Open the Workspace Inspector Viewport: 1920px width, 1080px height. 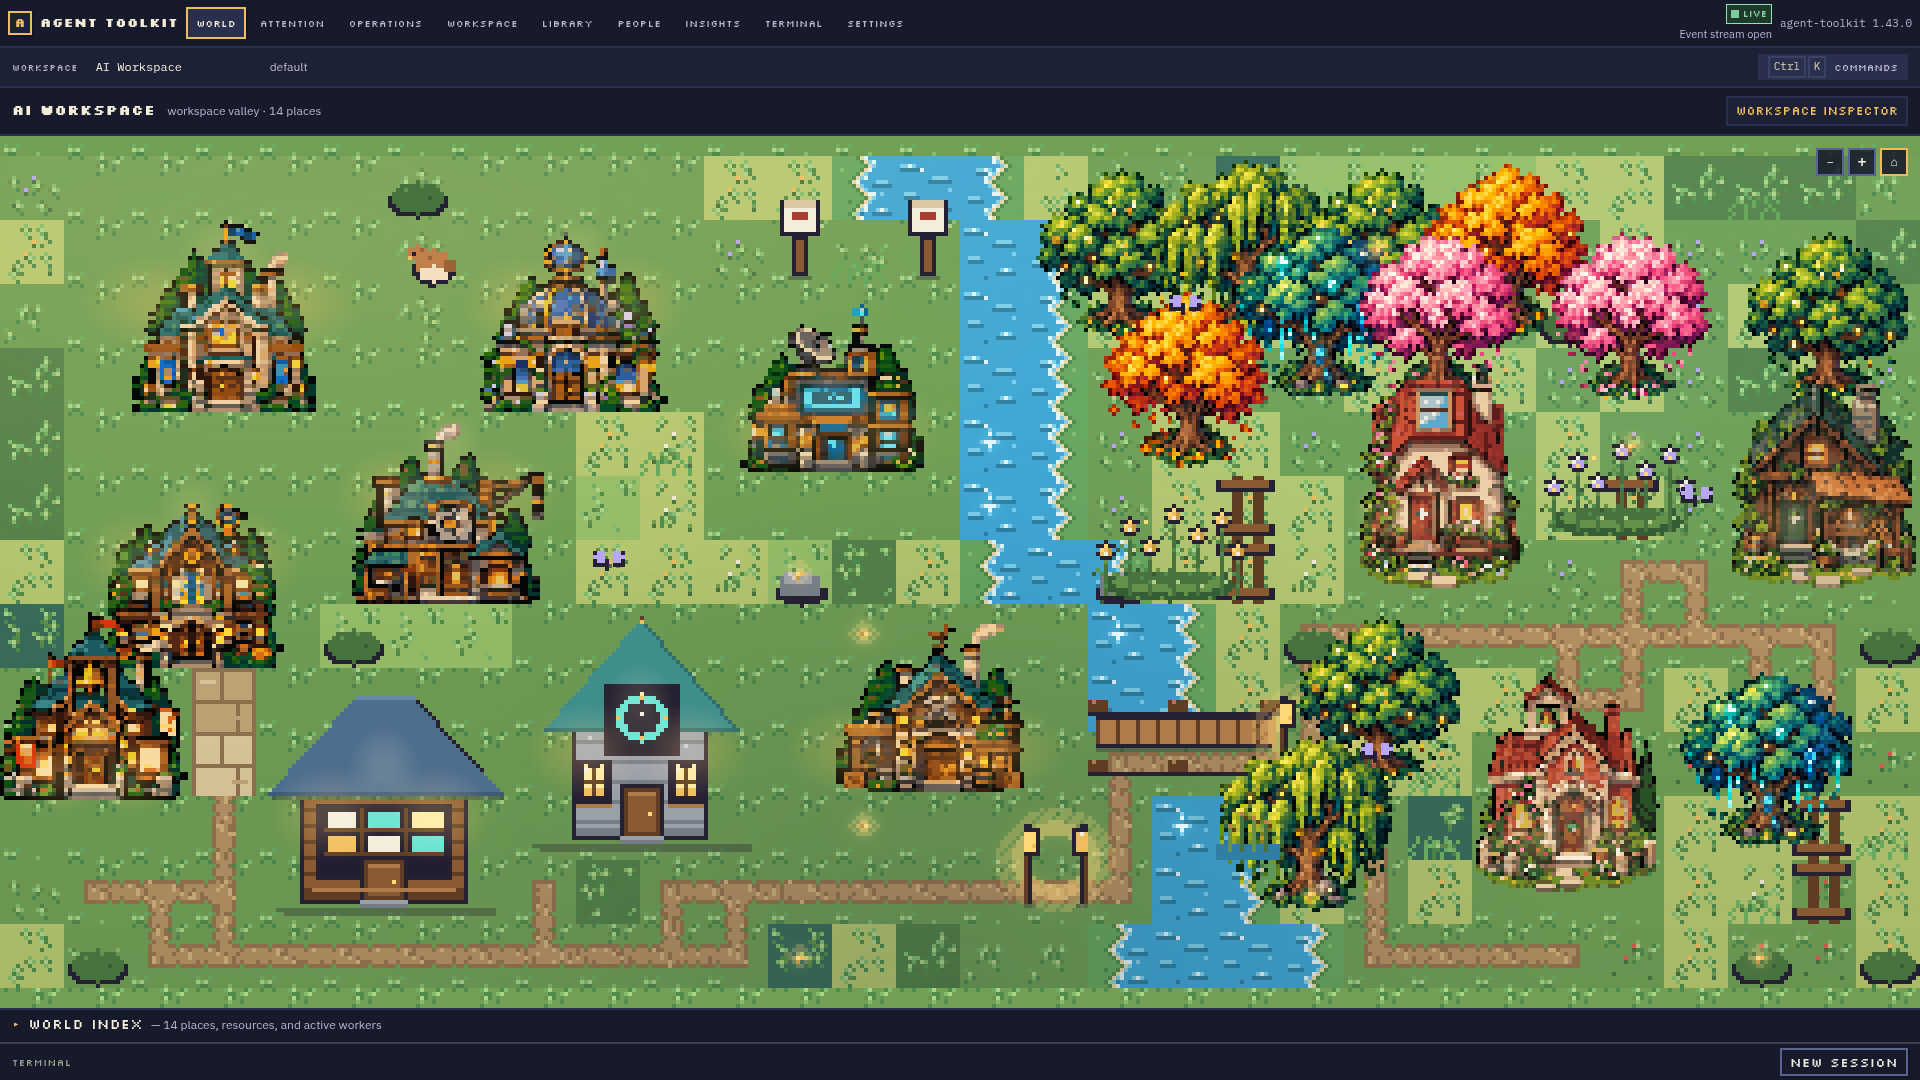1817,111
